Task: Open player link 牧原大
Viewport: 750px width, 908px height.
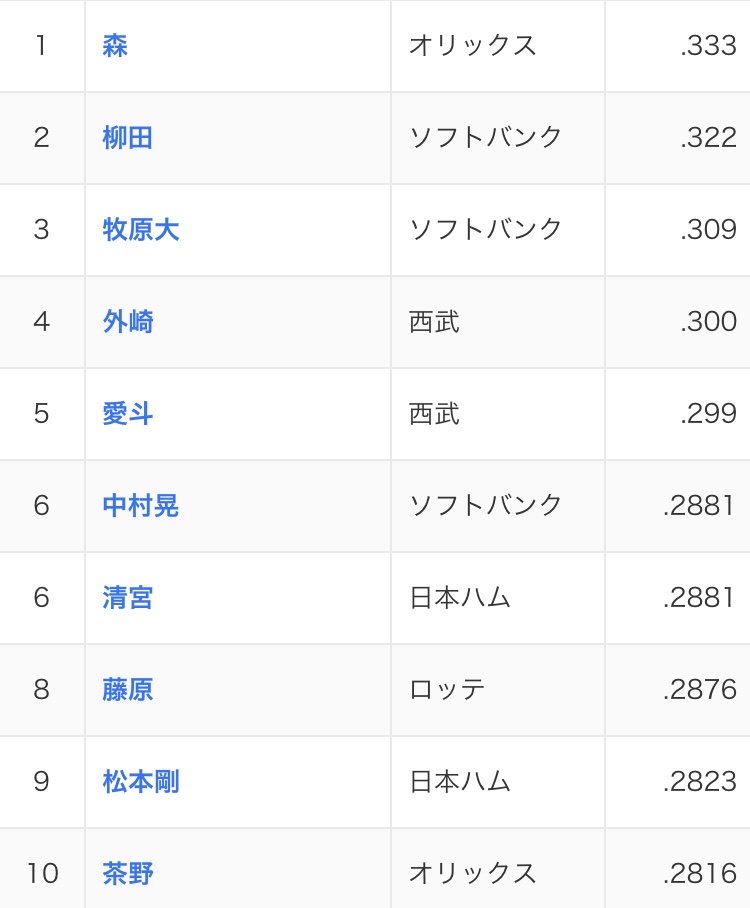Action: (x=141, y=229)
